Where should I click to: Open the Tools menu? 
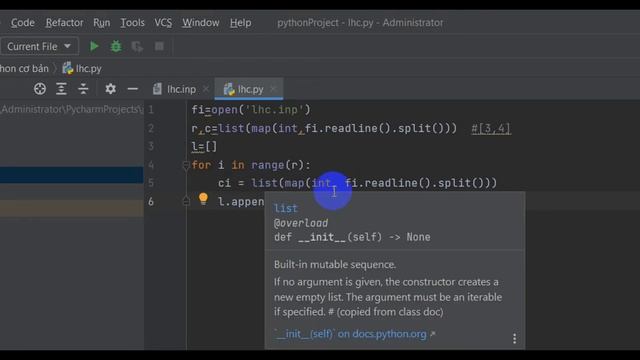[x=132, y=22]
